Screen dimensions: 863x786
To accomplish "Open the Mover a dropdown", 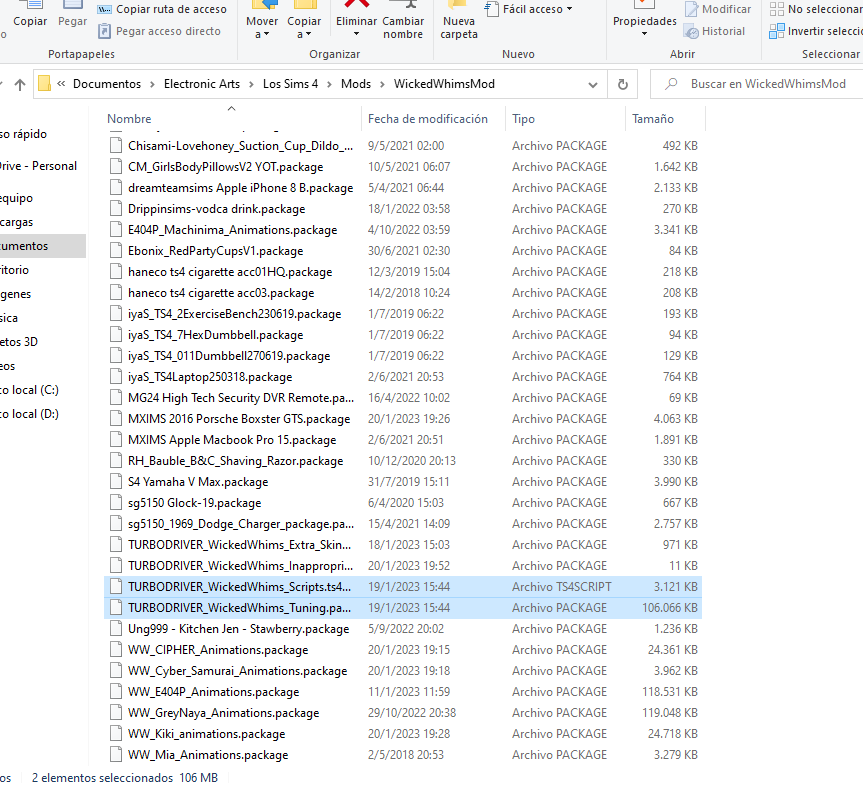I will 262,21.
